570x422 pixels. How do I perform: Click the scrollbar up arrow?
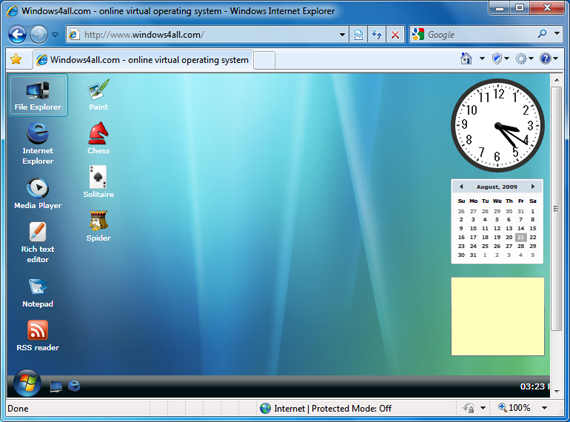[557, 80]
